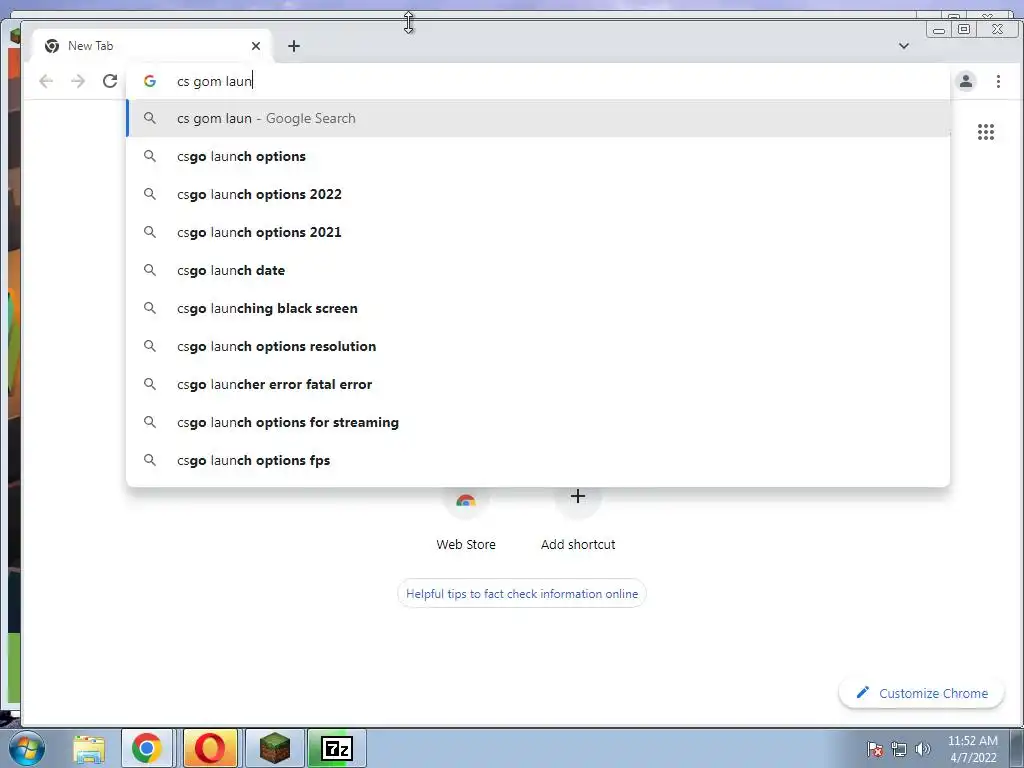Image resolution: width=1024 pixels, height=768 pixels.
Task: Pick 'csgo launch options fps' suggestion
Action: pyautogui.click(x=538, y=460)
